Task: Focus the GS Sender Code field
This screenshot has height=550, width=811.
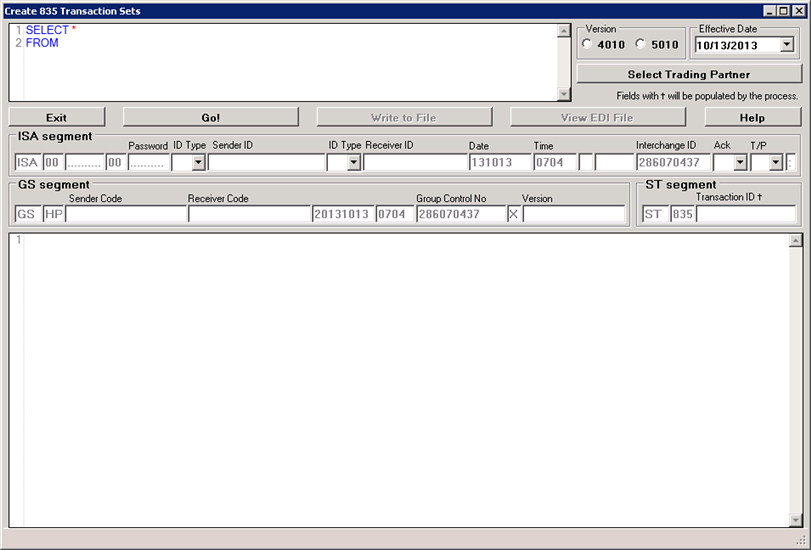Action: click(x=126, y=214)
